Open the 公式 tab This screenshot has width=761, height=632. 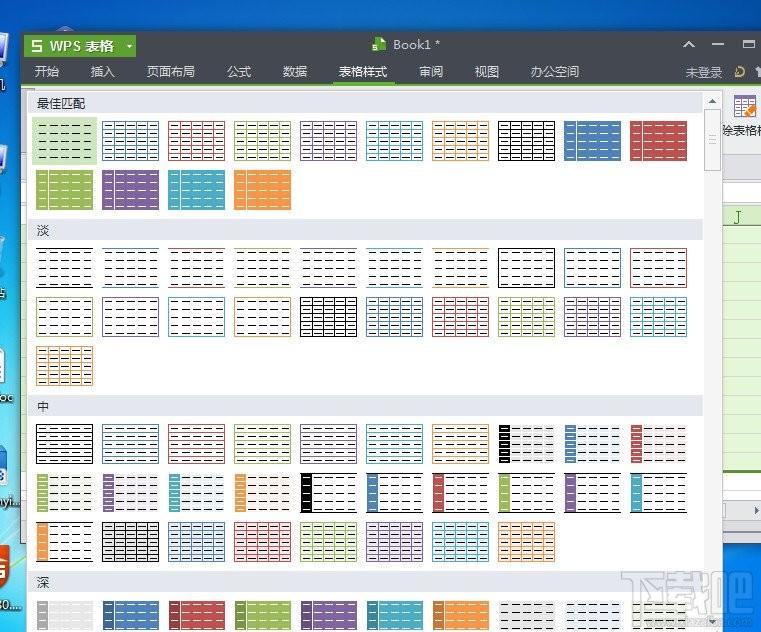239,72
